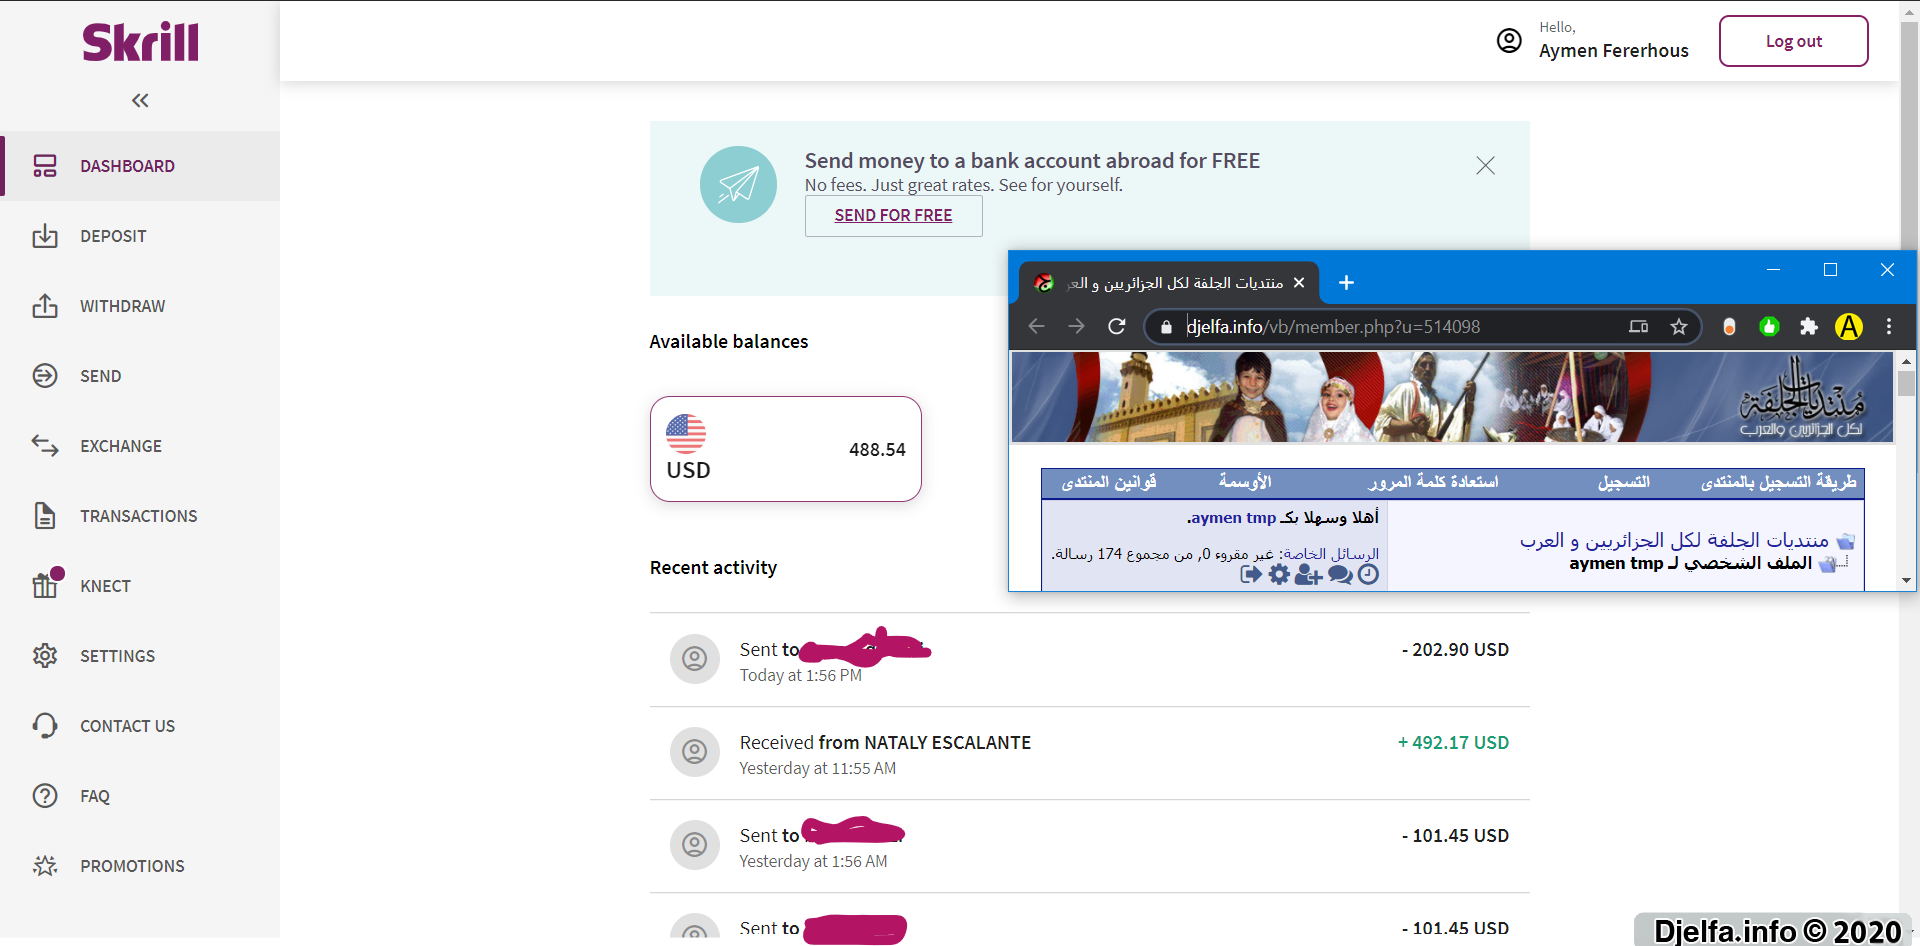The image size is (1920, 946).
Task: Click the paper plane banner icon
Action: pos(738,185)
